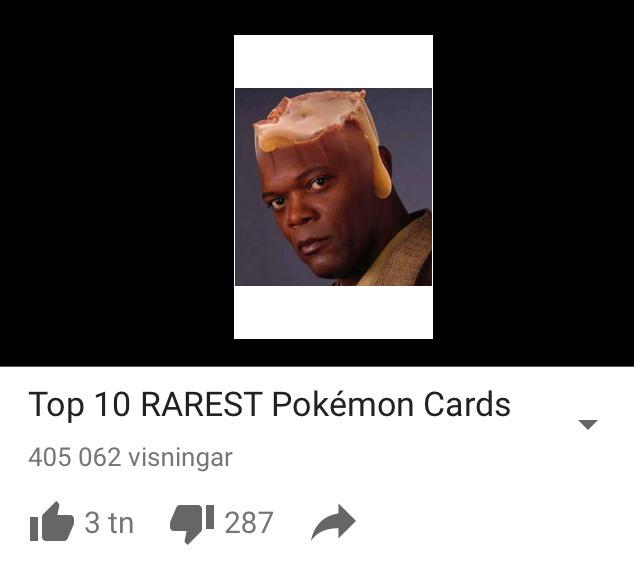Tap the video title "Top 10 RAREST Pokémon Cards"
634x561 pixels.
click(x=269, y=404)
